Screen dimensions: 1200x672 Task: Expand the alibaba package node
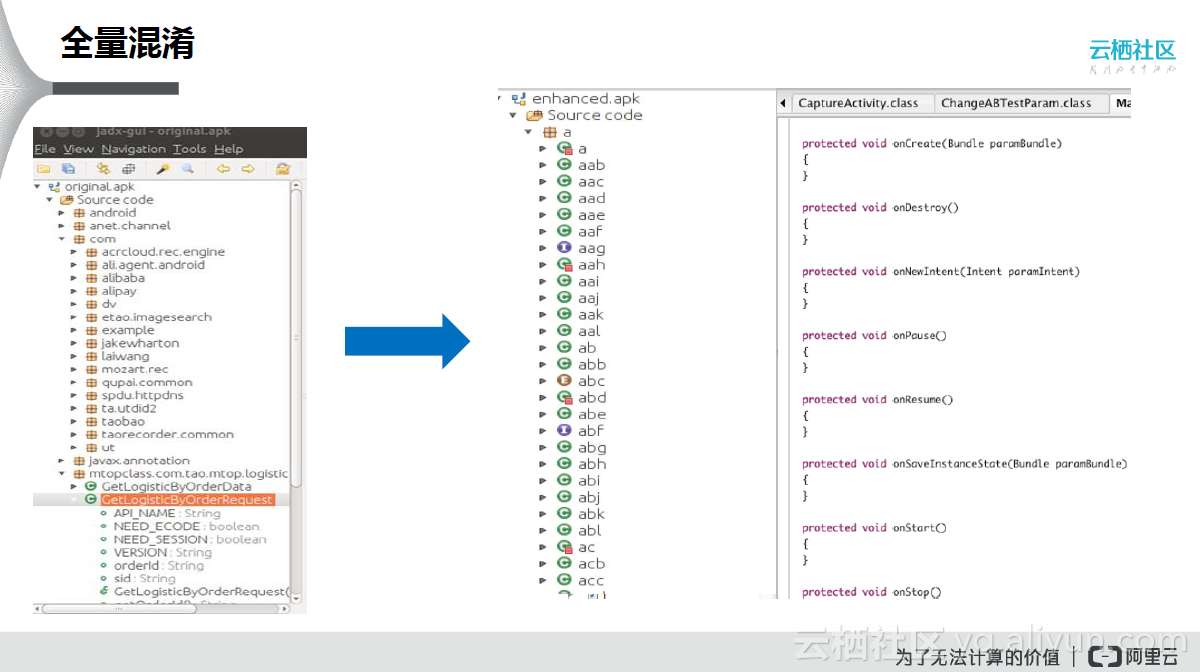click(74, 279)
